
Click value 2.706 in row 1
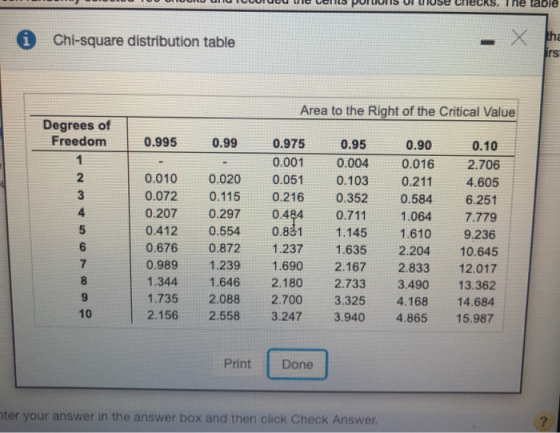484,165
